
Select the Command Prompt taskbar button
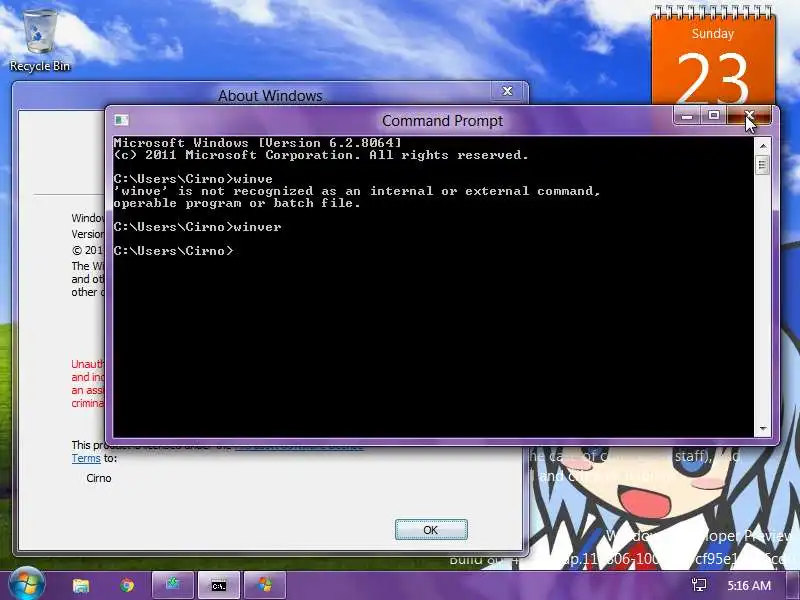218,585
